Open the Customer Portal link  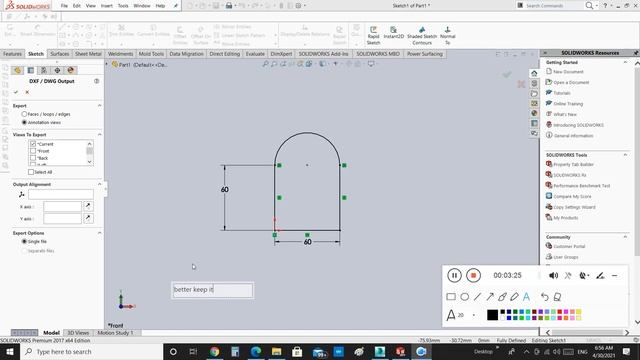click(x=569, y=247)
